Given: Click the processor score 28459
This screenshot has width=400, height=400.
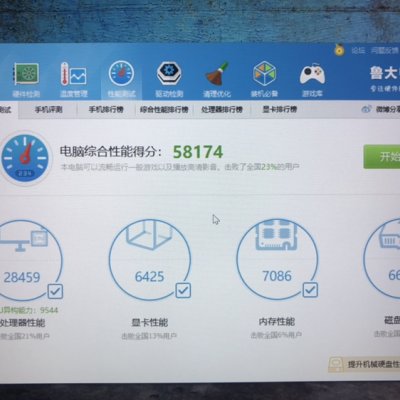Looking at the screenshot, I should (x=22, y=277).
